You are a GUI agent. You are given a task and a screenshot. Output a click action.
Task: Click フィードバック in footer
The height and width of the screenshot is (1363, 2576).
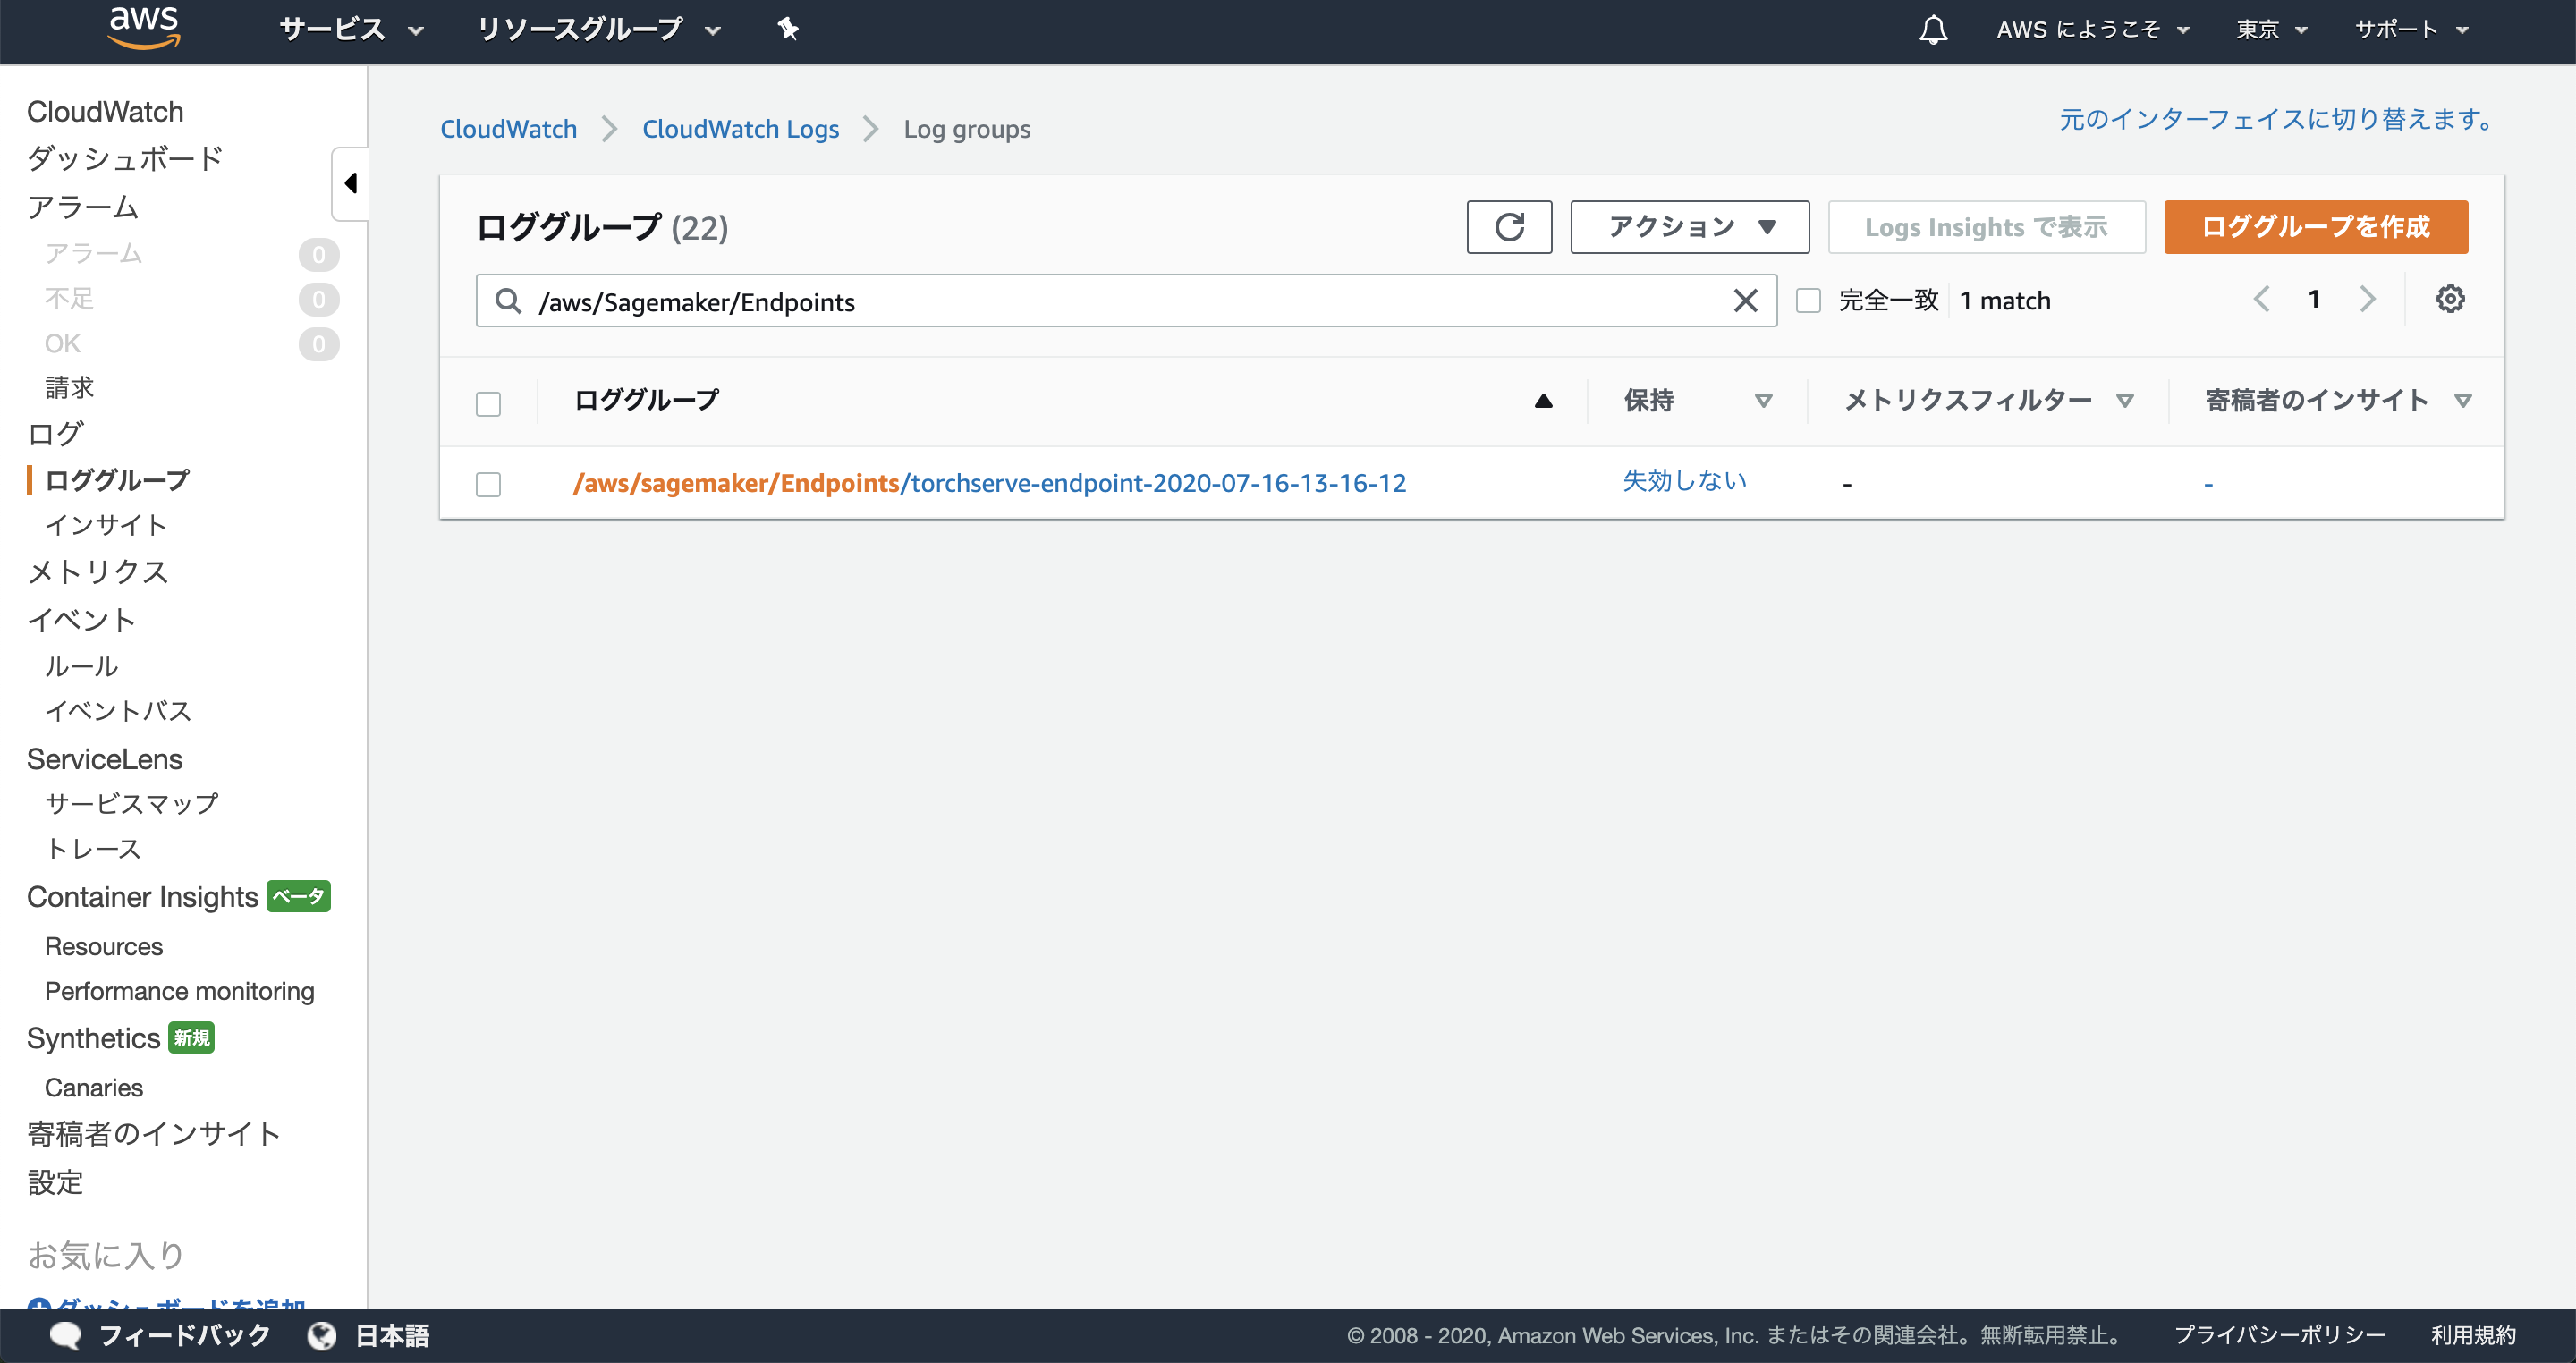click(x=185, y=1335)
